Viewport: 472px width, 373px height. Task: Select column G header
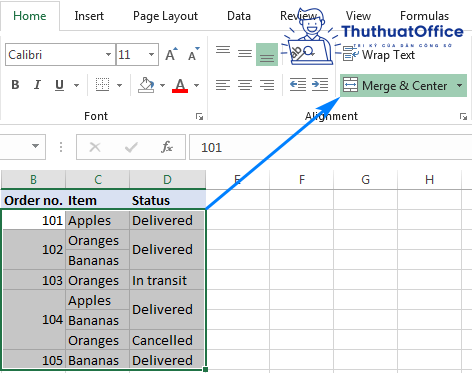pos(366,180)
